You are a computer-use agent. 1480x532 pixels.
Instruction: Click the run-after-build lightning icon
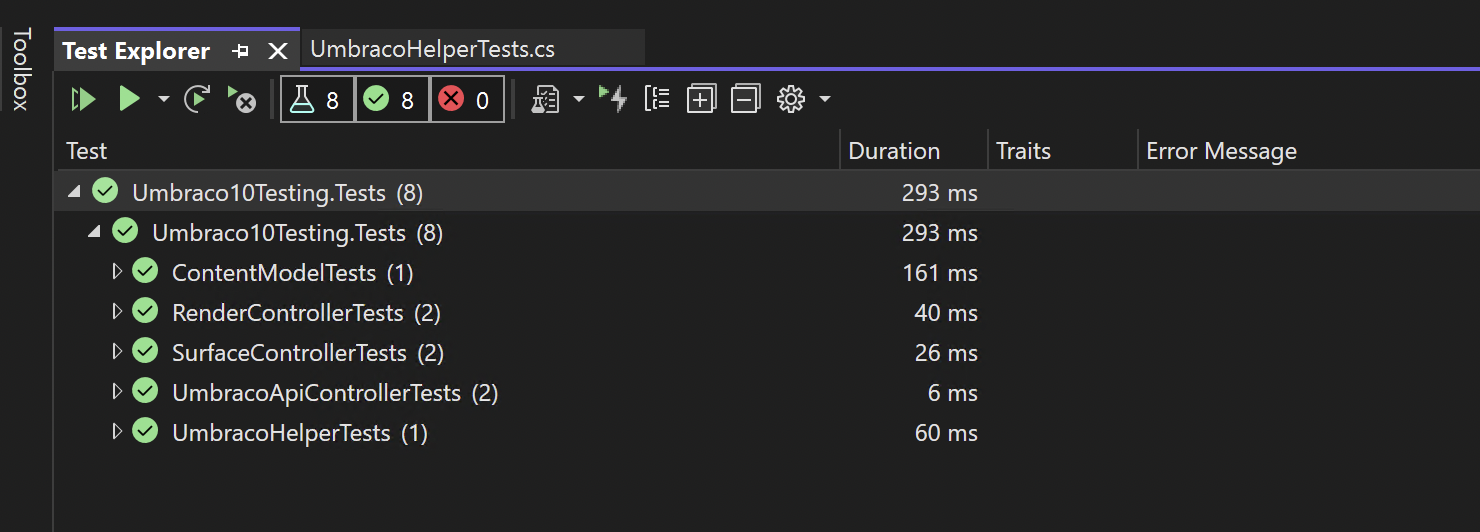pos(612,99)
